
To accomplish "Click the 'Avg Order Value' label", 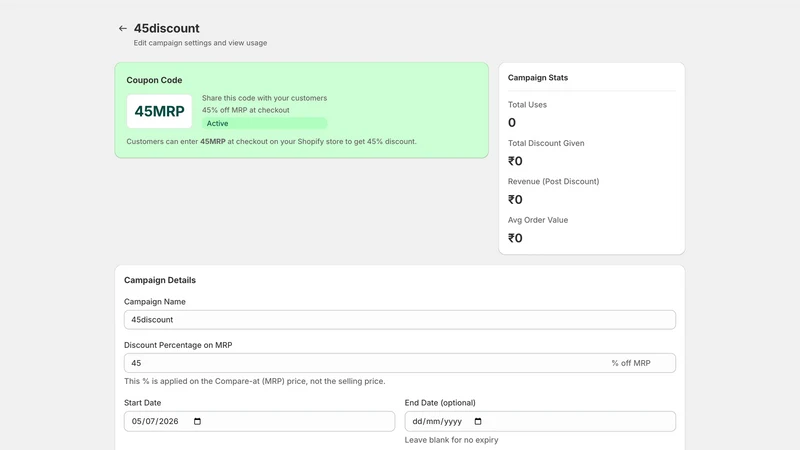I will [538, 220].
